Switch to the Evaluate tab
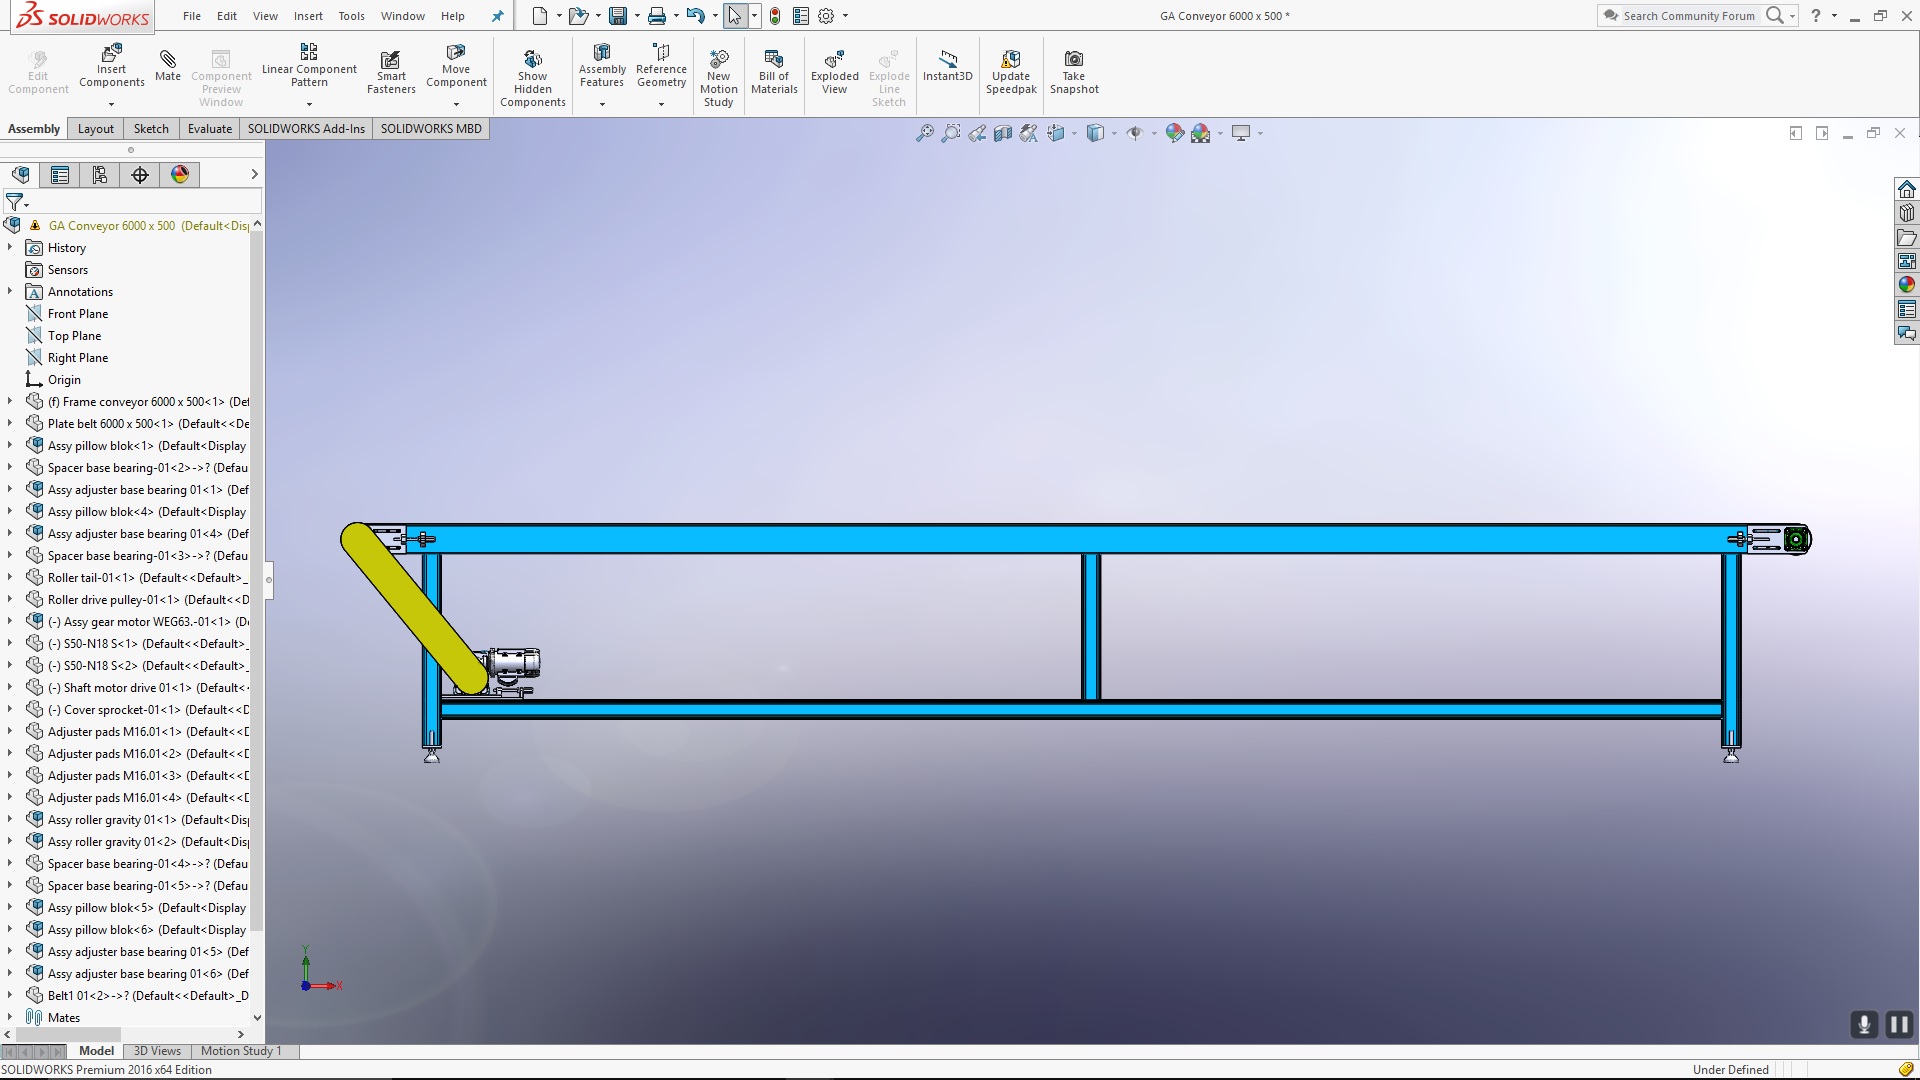The image size is (1920, 1080). coord(210,129)
